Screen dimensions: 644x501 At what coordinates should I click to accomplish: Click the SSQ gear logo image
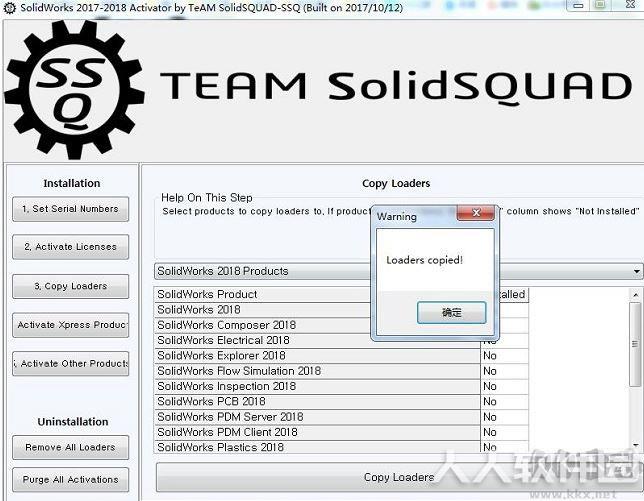click(x=74, y=90)
